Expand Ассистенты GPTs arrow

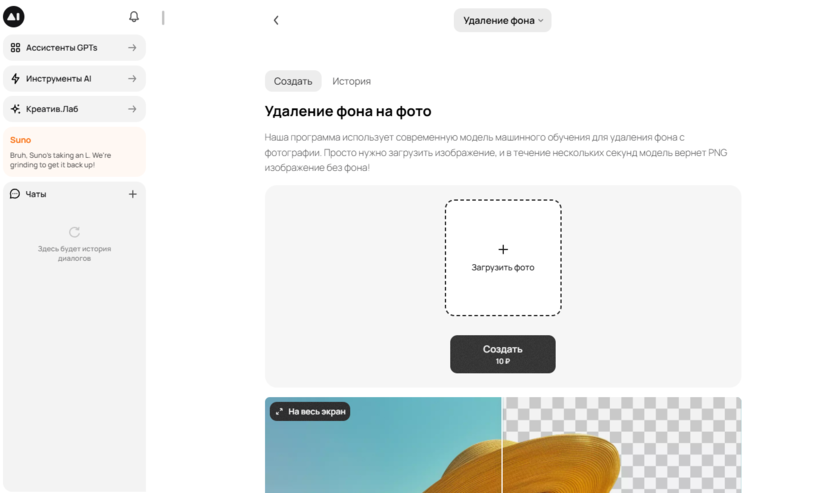coord(132,48)
